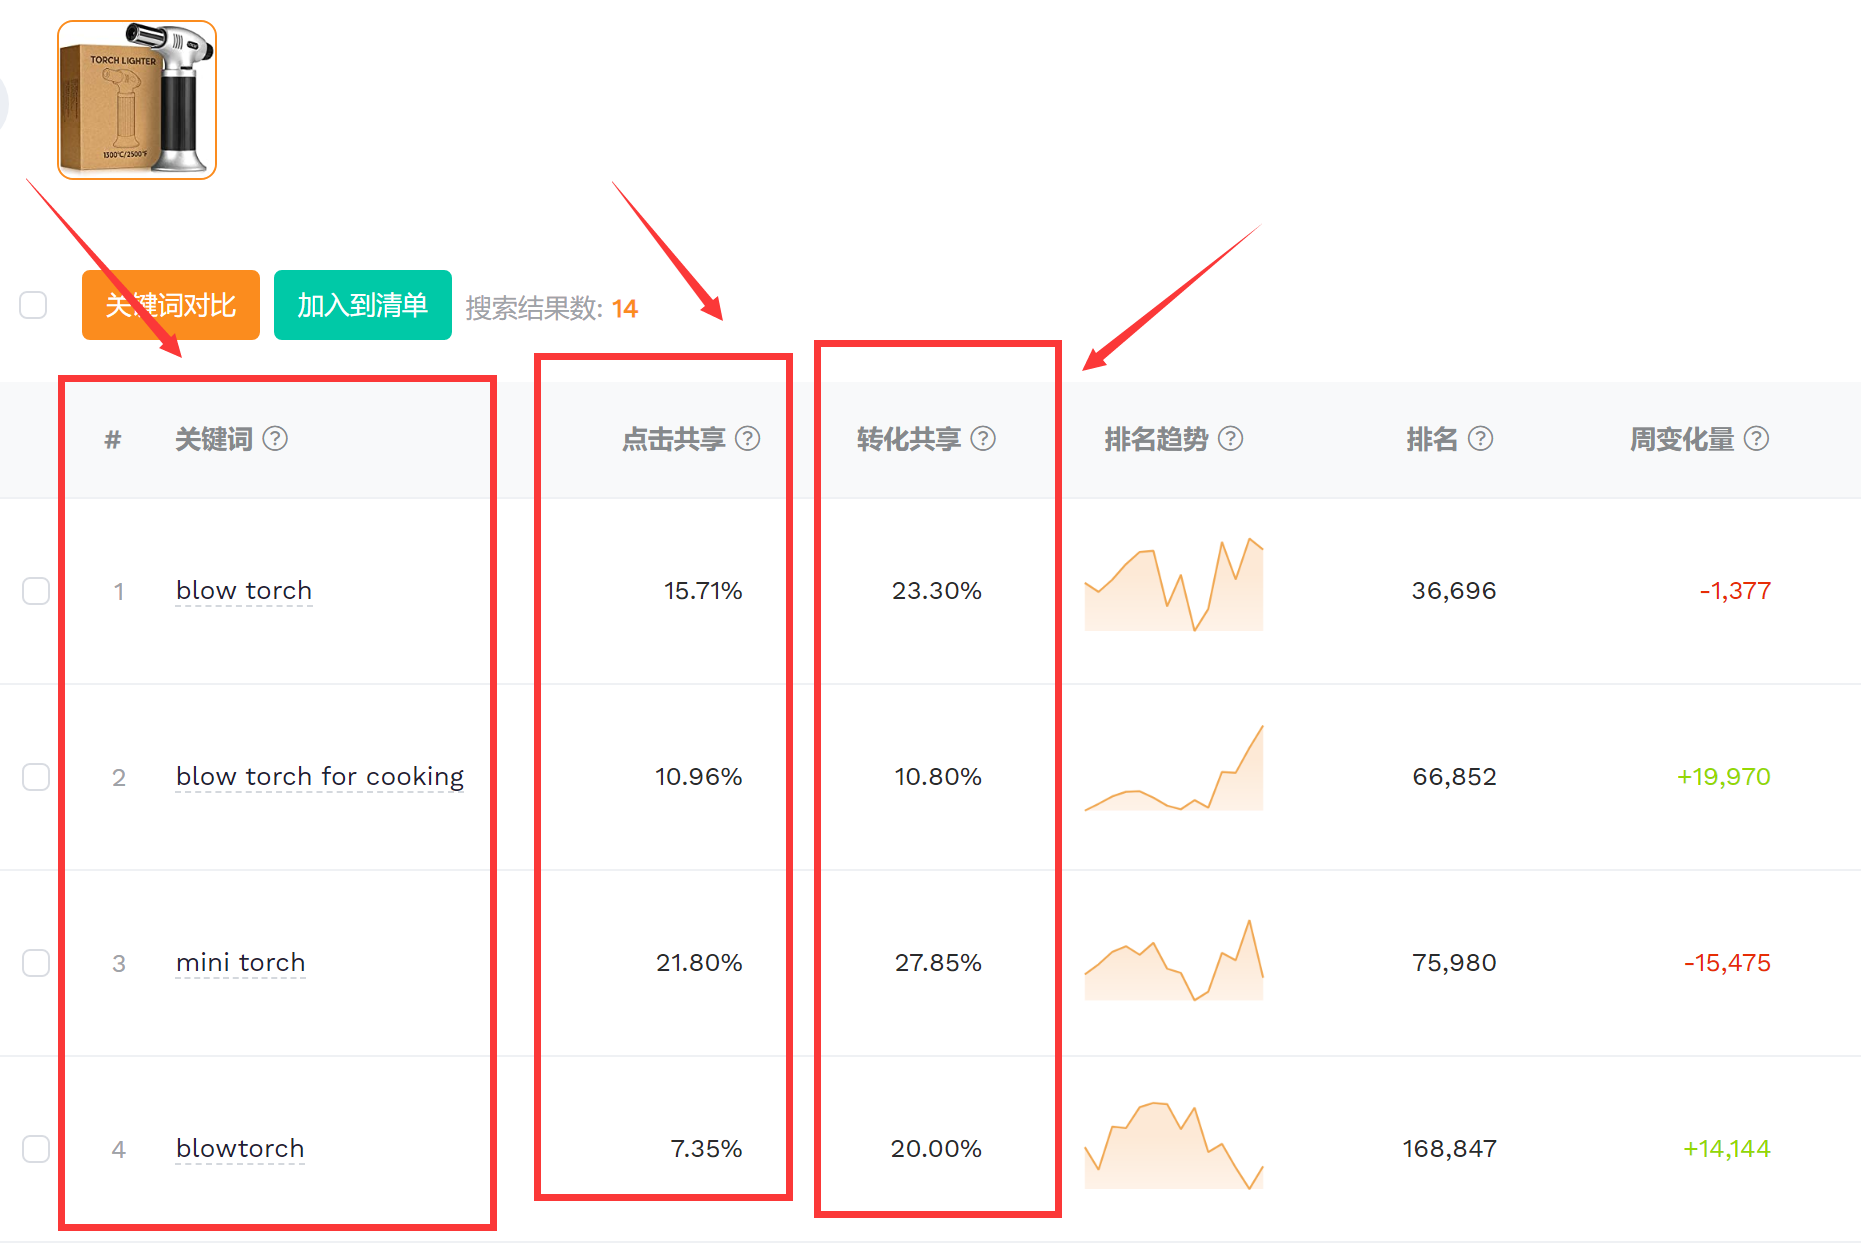
Task: Click the weekly change value -1,377
Action: point(1735,591)
